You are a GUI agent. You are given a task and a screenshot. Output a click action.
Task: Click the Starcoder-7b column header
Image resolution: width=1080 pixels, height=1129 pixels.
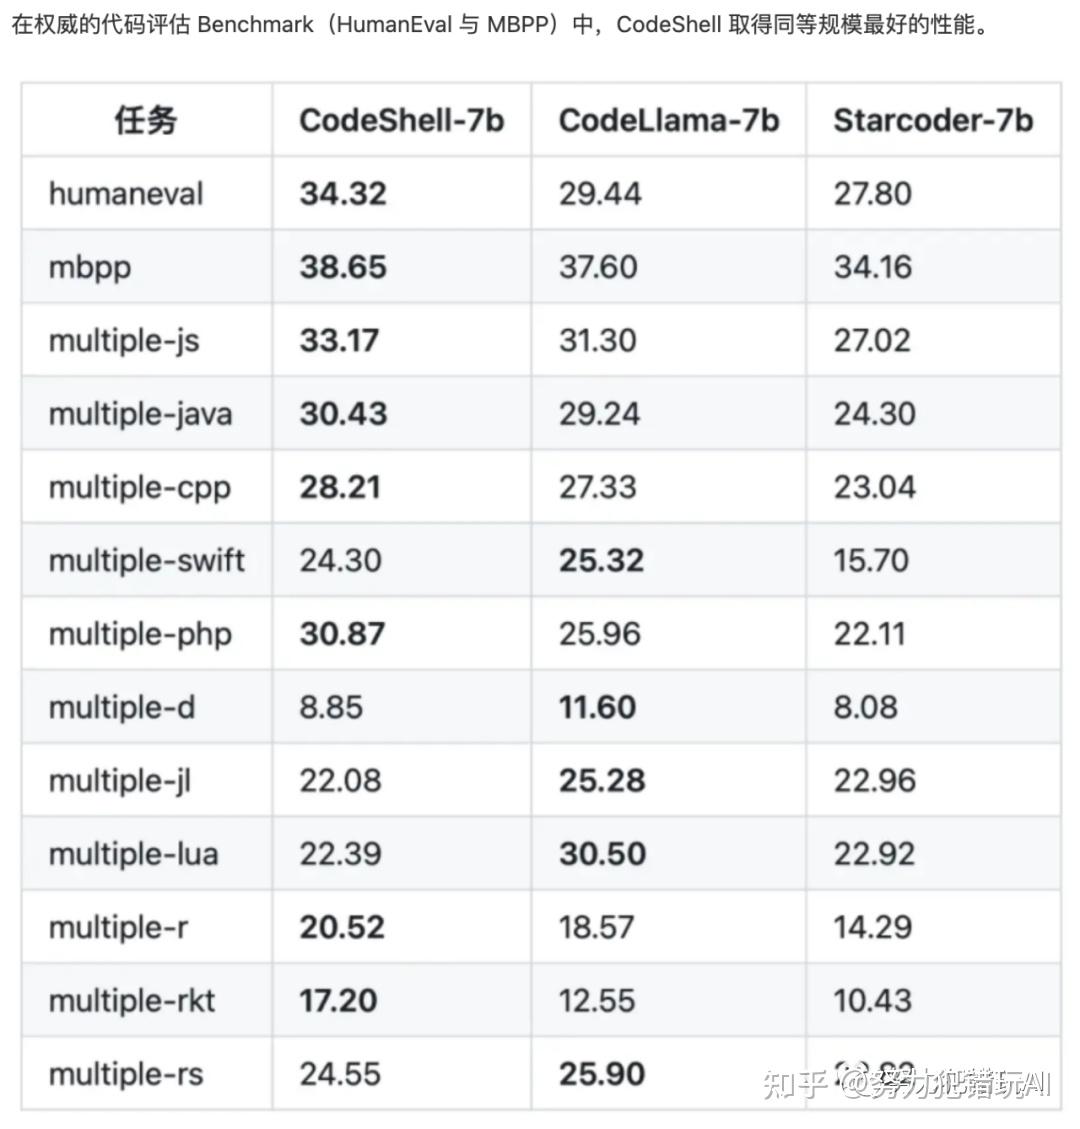click(x=932, y=120)
